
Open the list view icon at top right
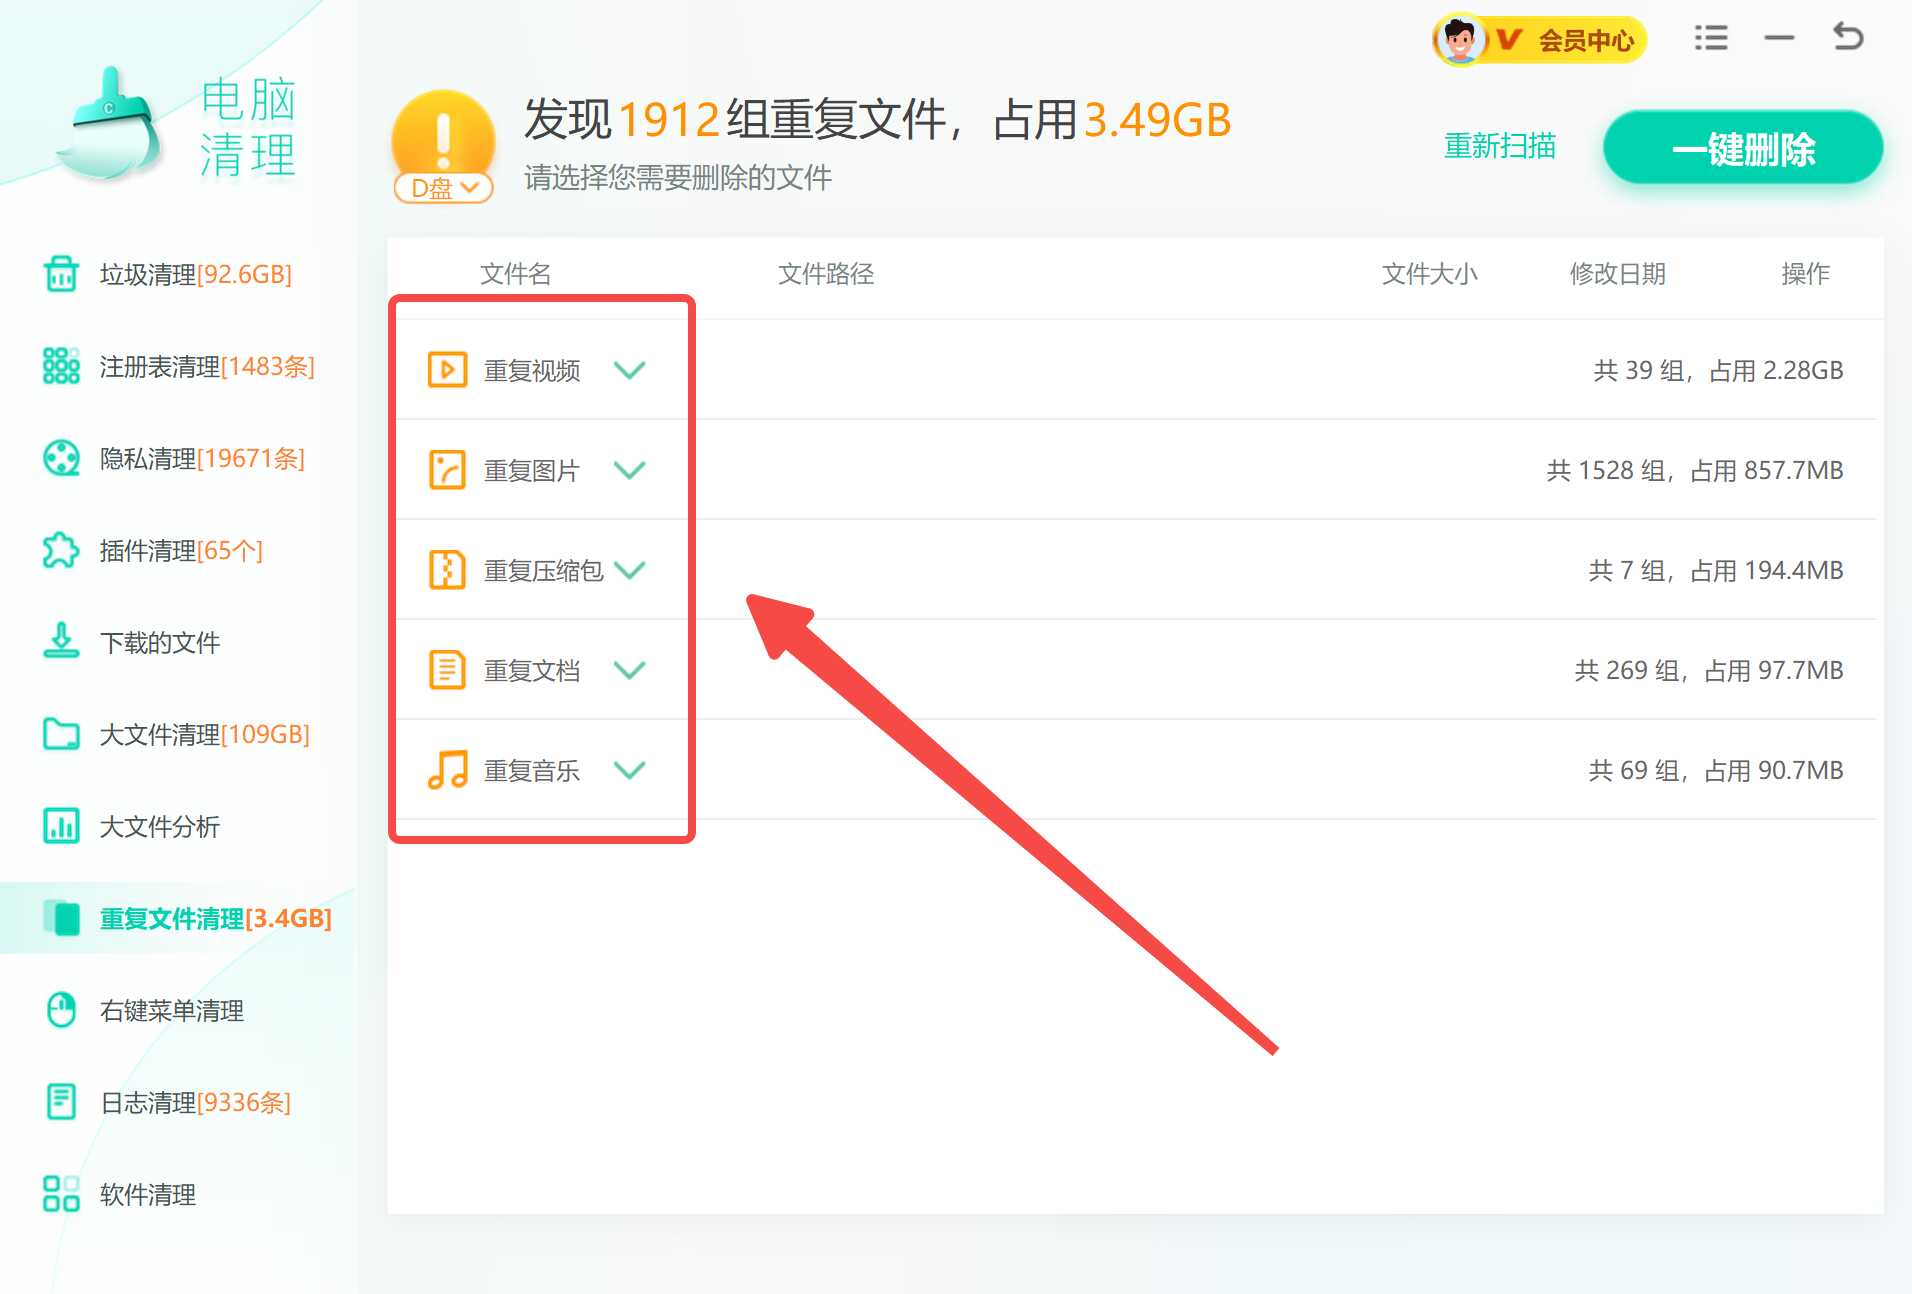tap(1711, 36)
